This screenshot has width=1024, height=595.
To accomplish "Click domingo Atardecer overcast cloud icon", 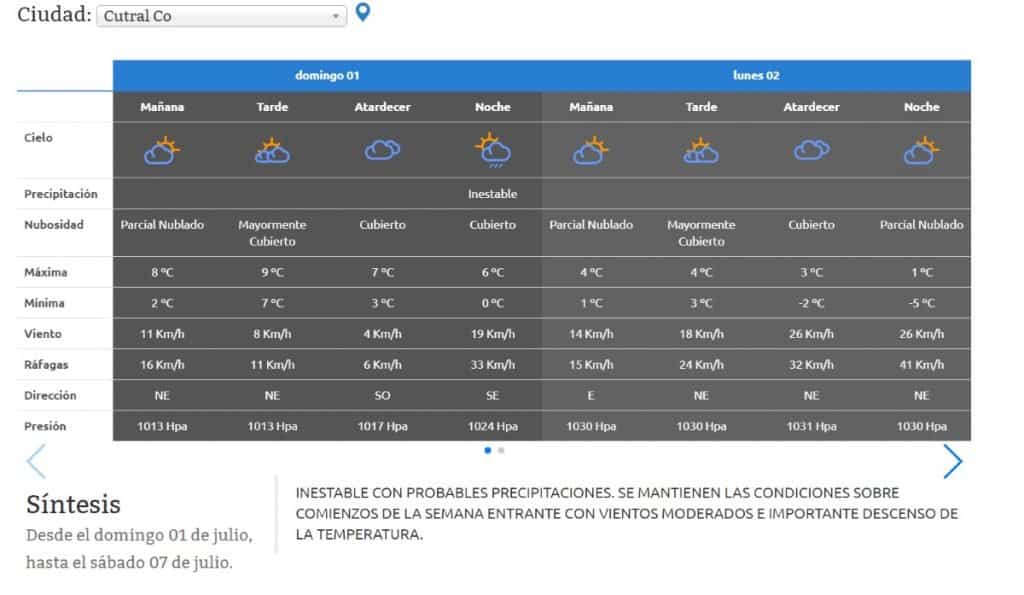I will [x=382, y=150].
